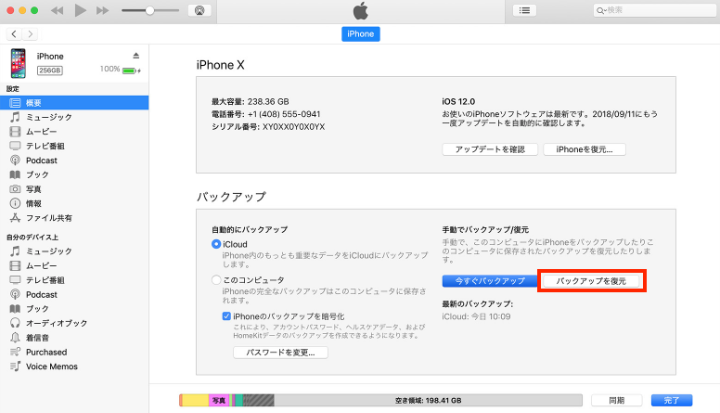Click the rewind playback button
Image resolution: width=720 pixels, height=413 pixels.
point(57,11)
